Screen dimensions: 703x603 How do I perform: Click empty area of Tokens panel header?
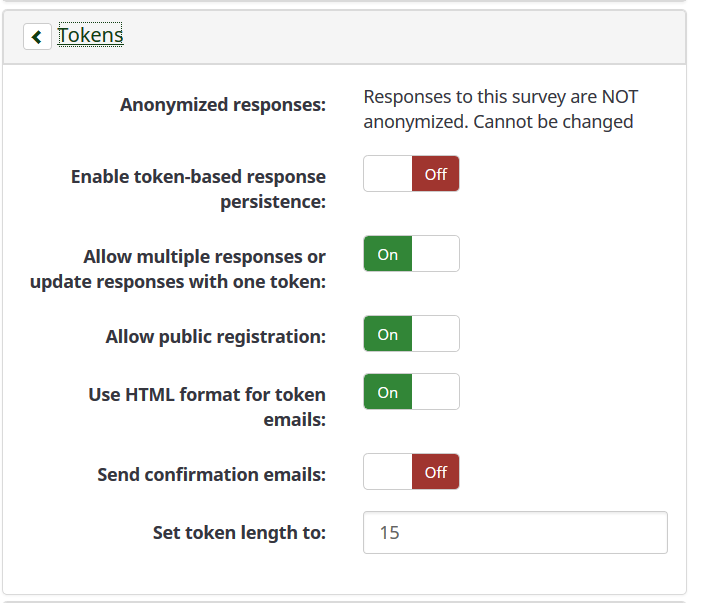tap(400, 37)
